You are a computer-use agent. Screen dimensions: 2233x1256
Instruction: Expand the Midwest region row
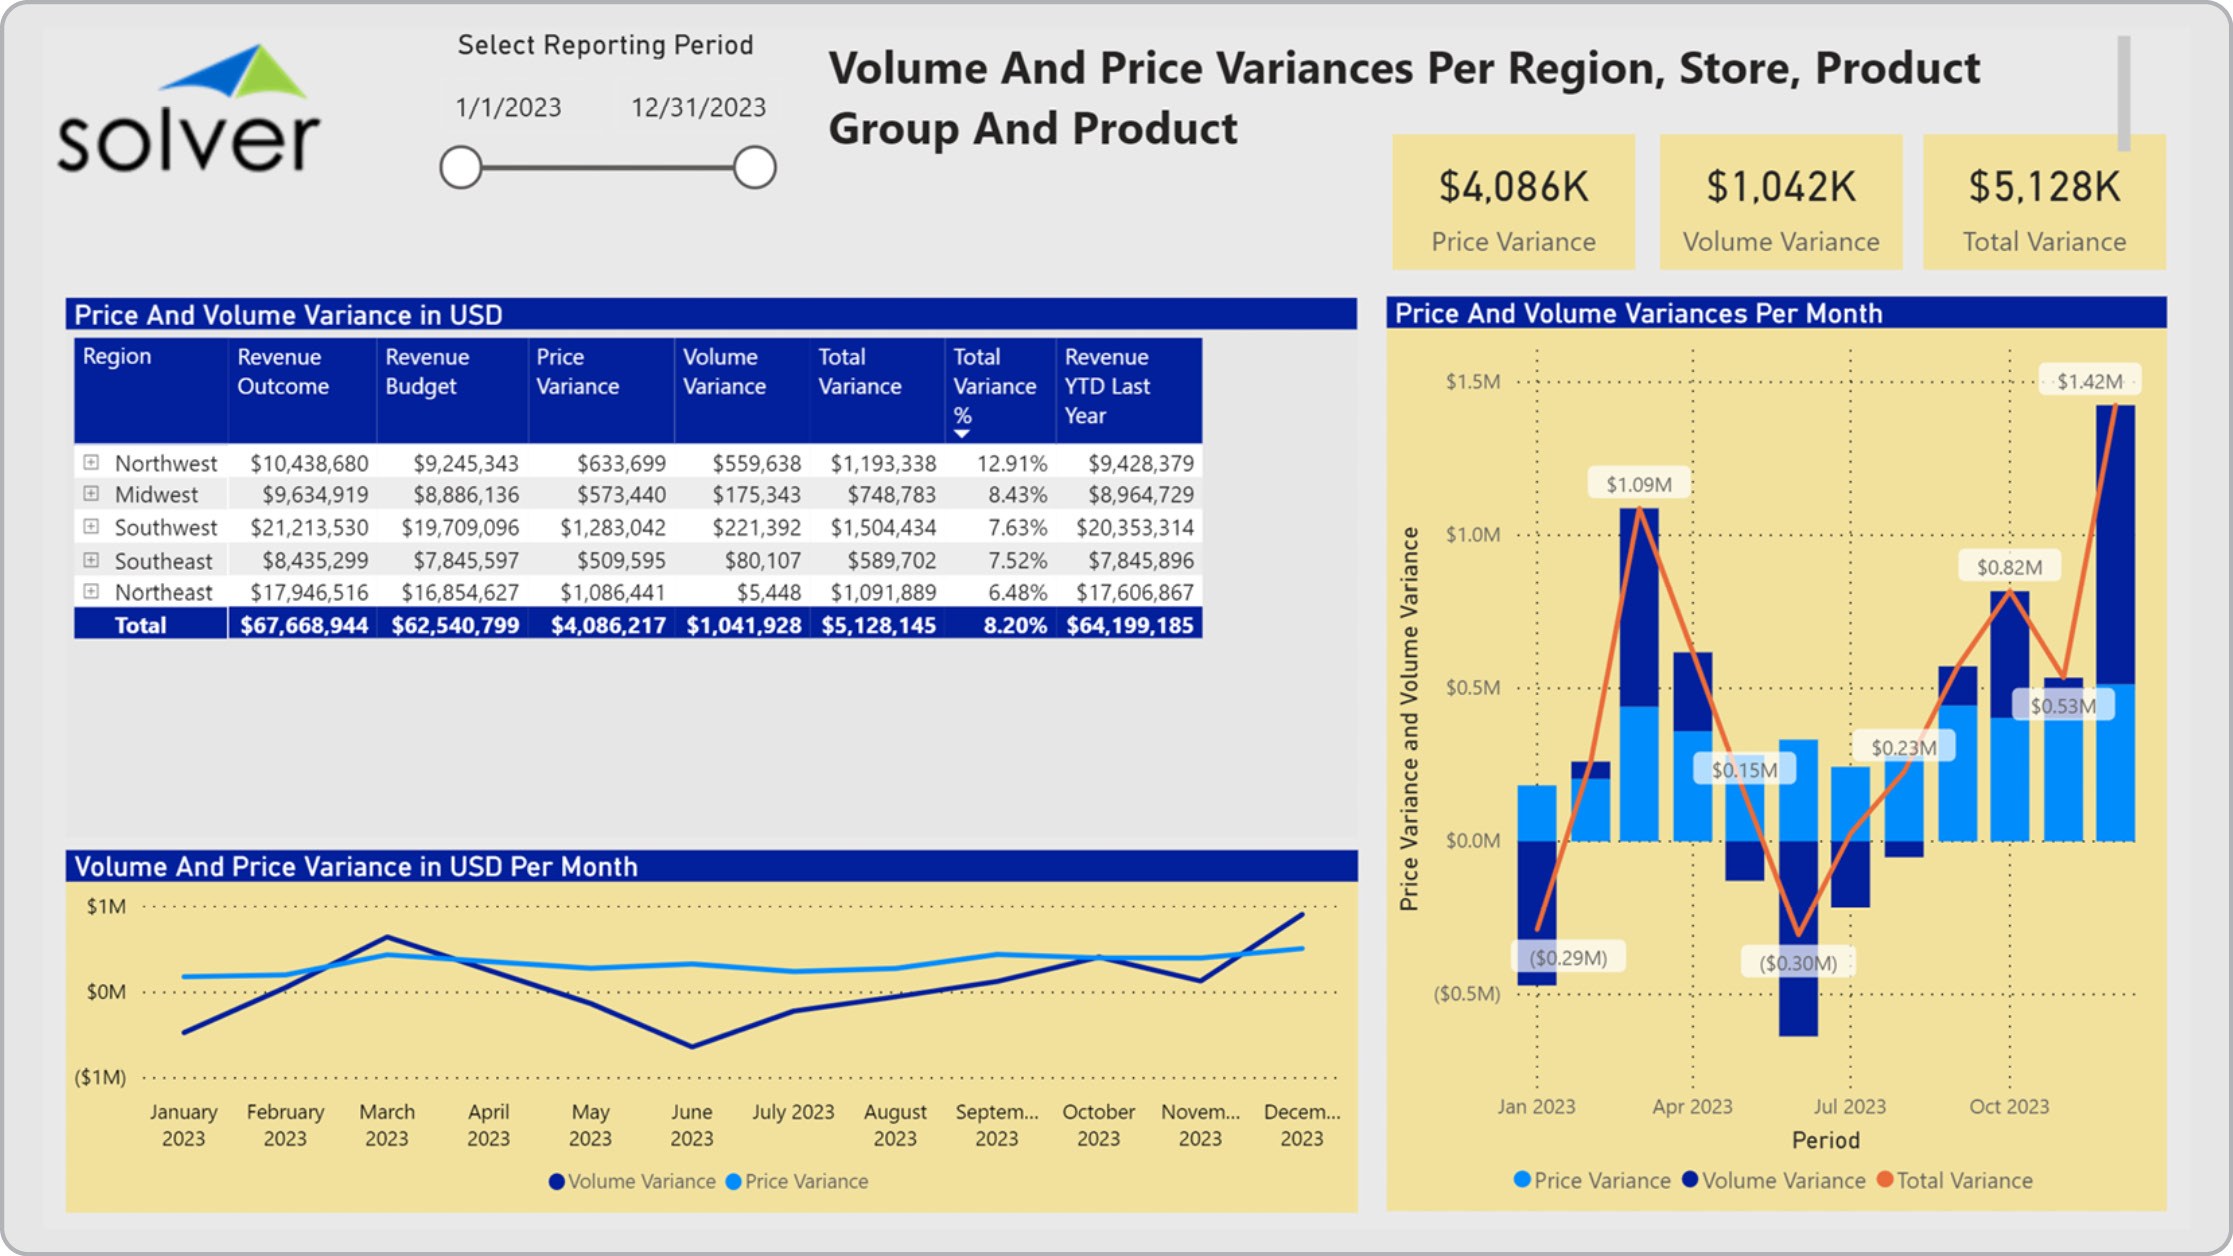click(91, 493)
